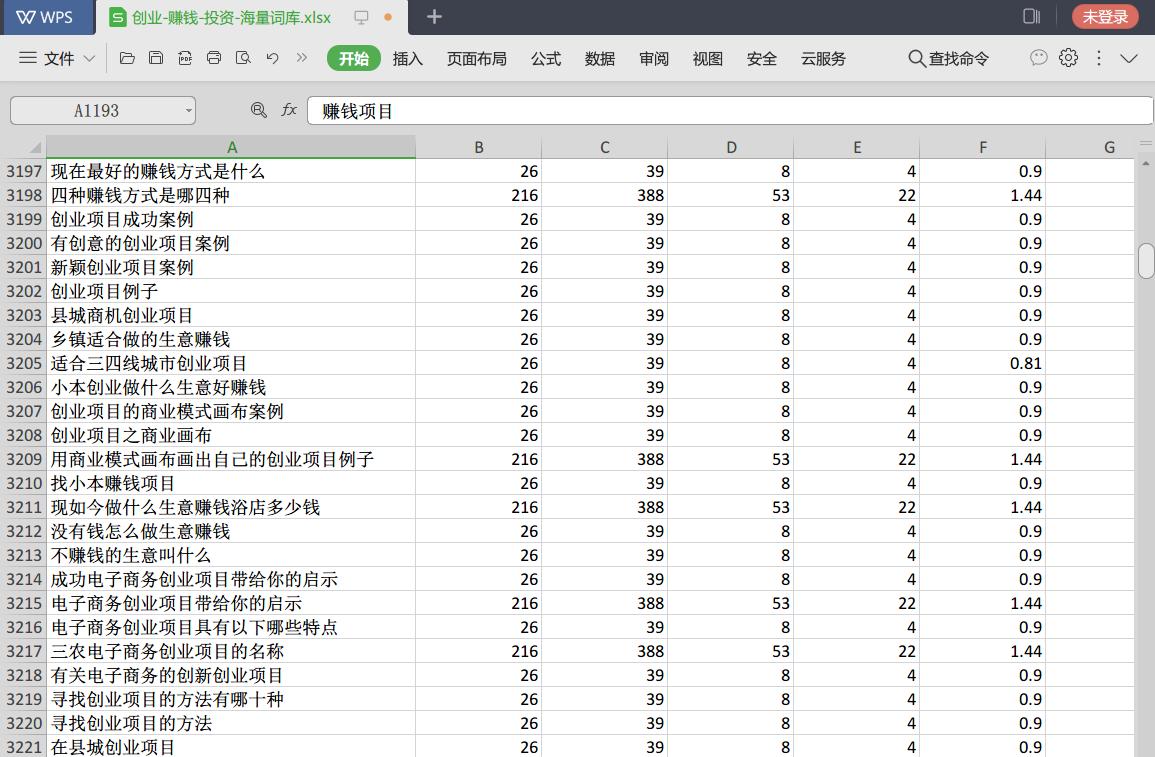1155x757 pixels.
Task: Click the scrollbar up arrow
Action: [1145, 163]
